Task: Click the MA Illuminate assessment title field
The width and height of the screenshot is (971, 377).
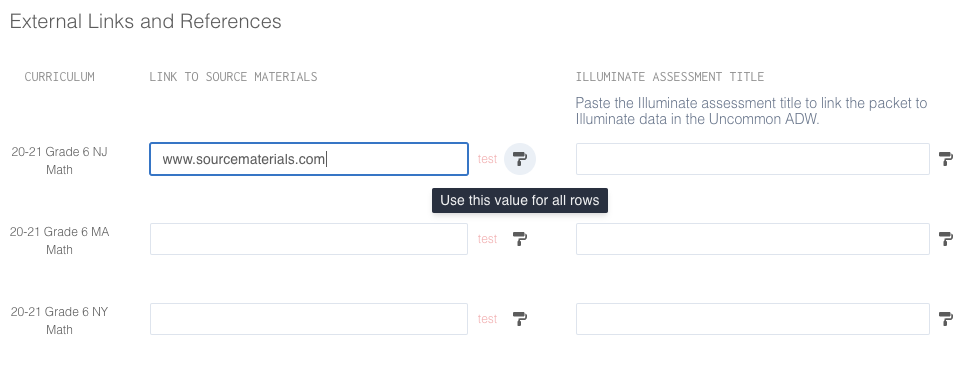Action: (x=752, y=239)
